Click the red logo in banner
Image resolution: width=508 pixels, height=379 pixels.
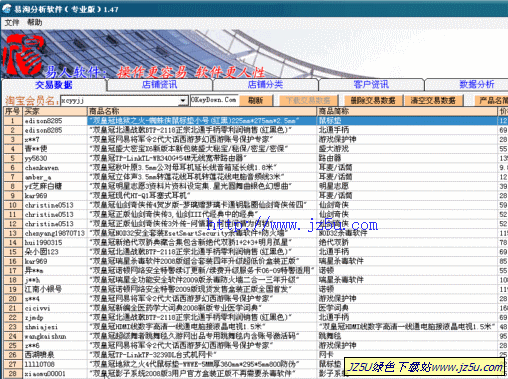[x=22, y=55]
